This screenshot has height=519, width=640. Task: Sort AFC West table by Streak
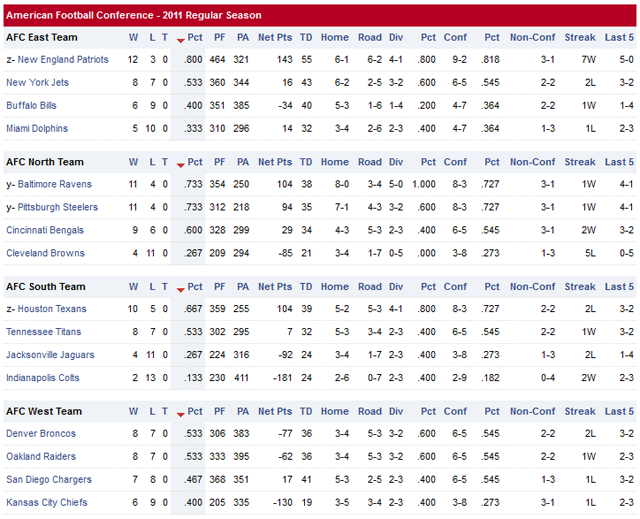(x=580, y=411)
